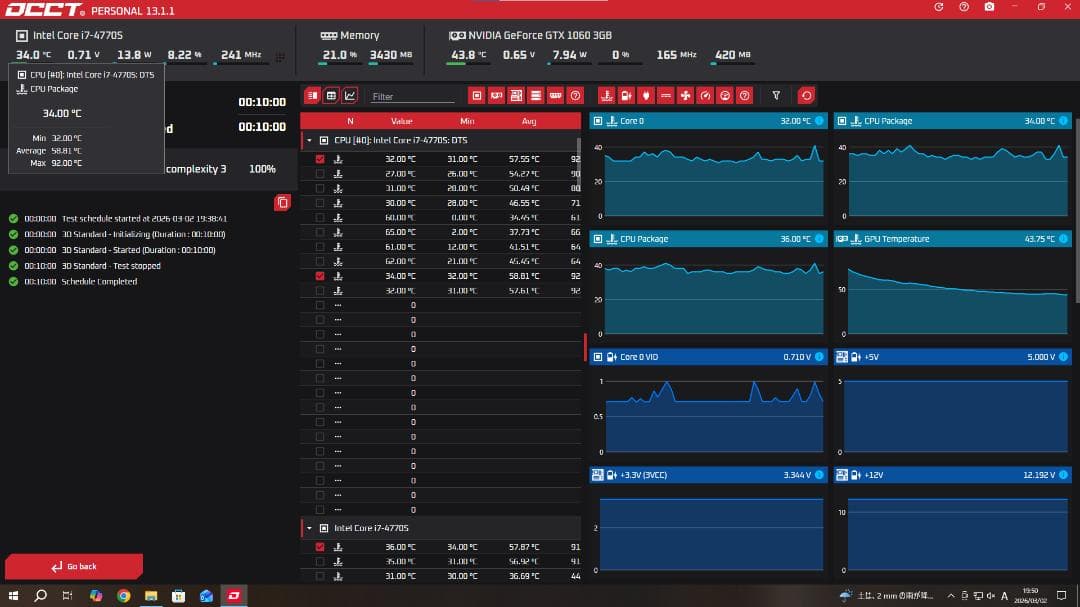Click the Intel Core i7-4770S header label
Viewport: 1080px width, 607px height.
[x=78, y=35]
